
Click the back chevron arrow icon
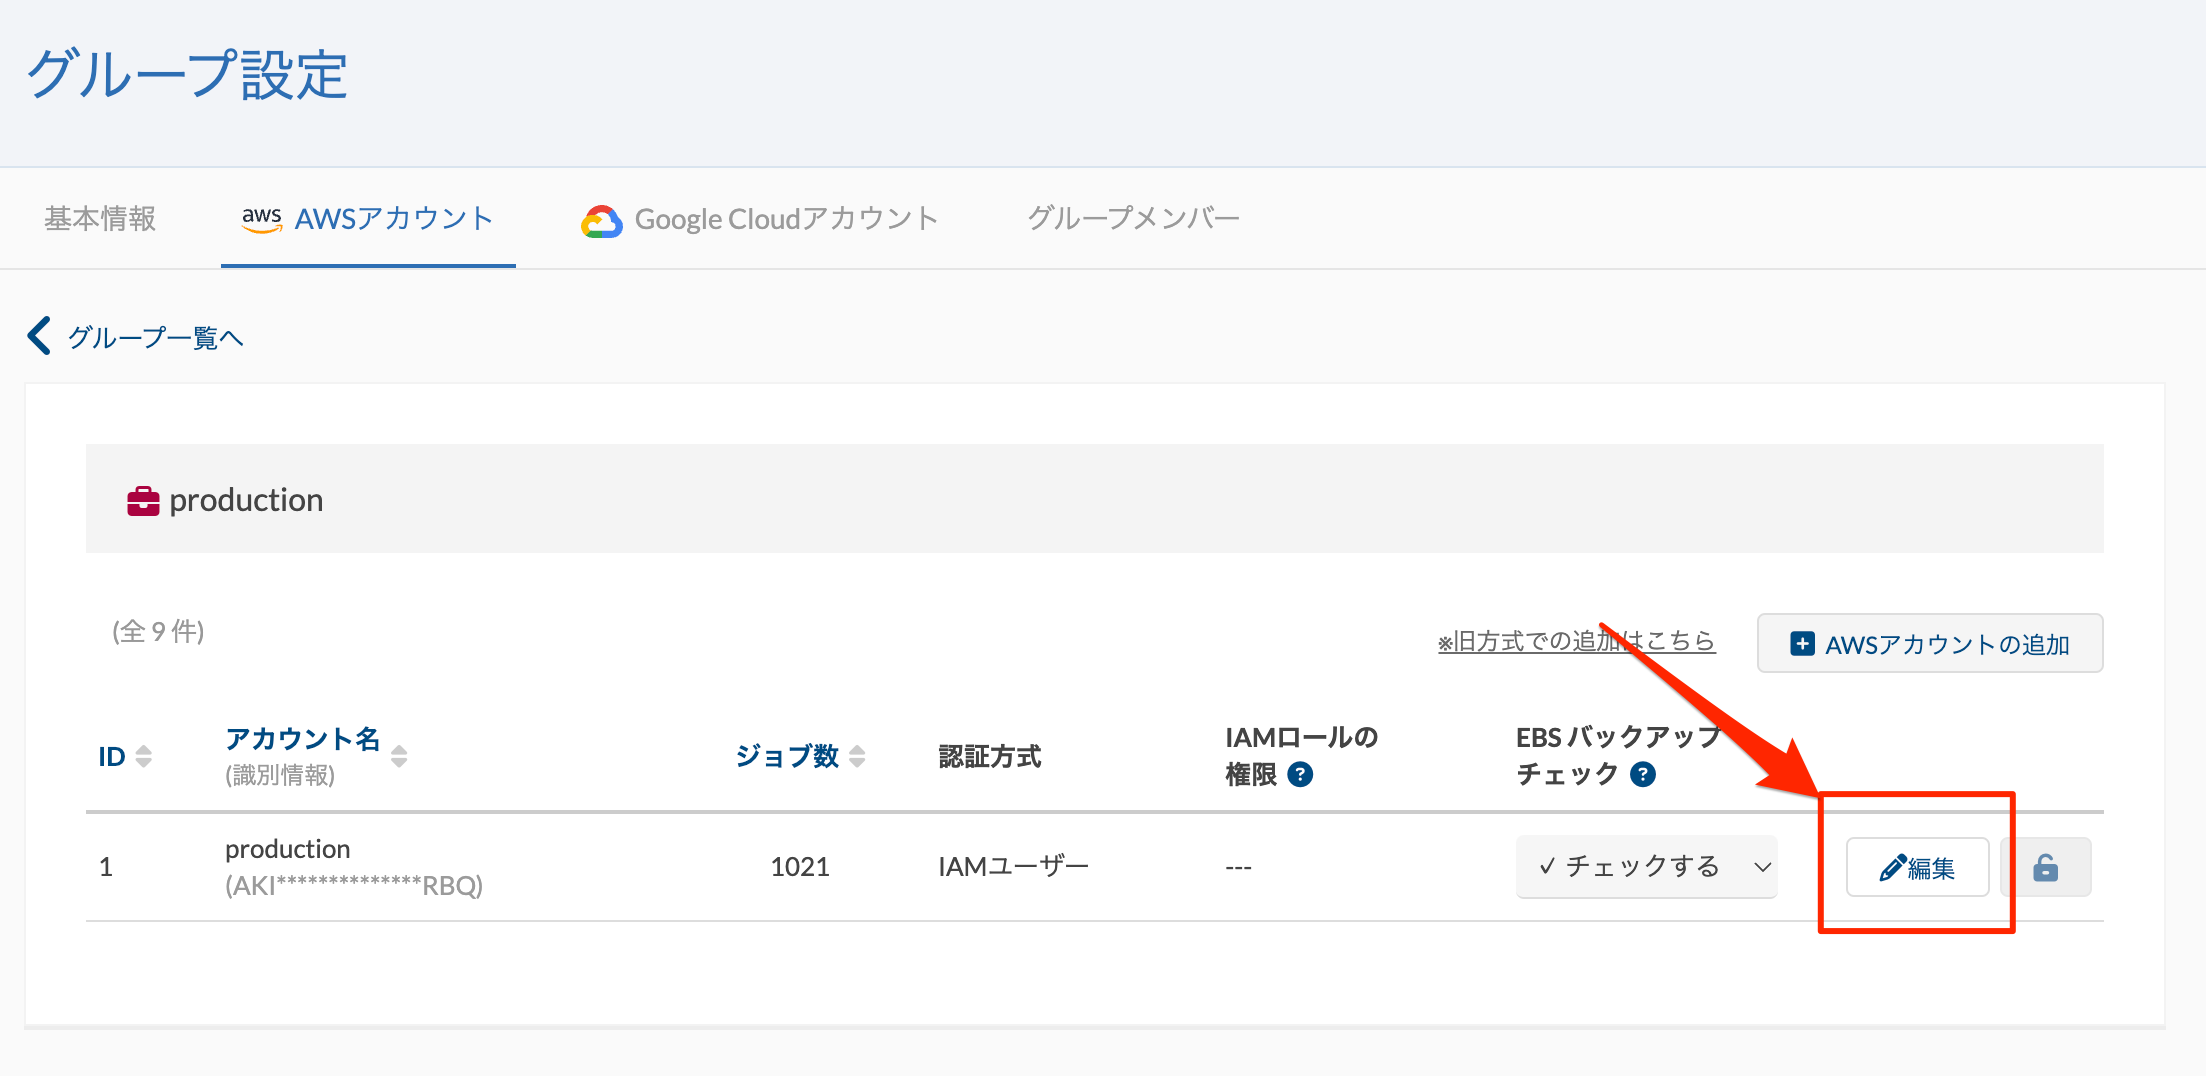39,336
